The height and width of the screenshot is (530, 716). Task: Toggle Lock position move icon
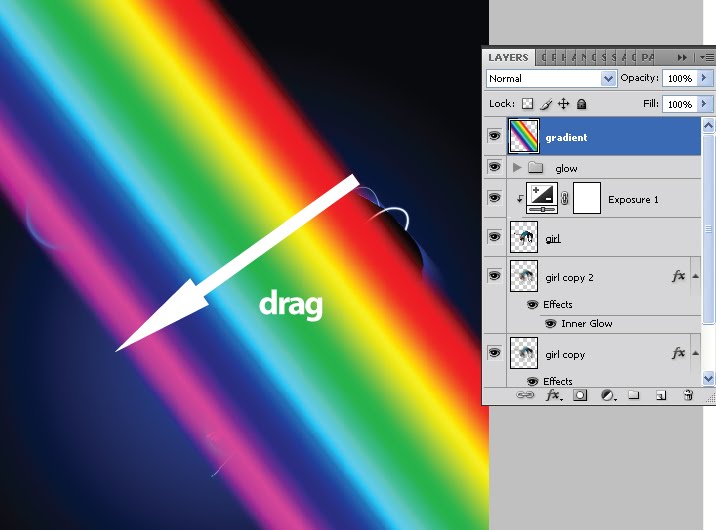point(563,104)
